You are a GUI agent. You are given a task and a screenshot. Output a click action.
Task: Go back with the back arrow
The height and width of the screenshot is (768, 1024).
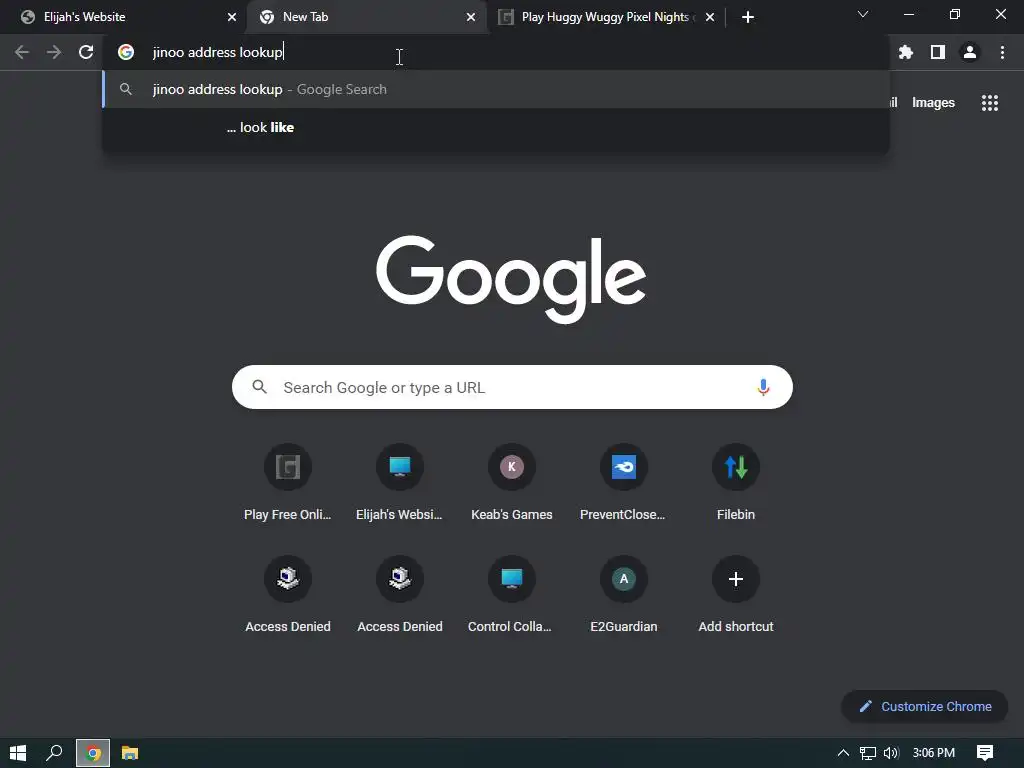pyautogui.click(x=22, y=52)
